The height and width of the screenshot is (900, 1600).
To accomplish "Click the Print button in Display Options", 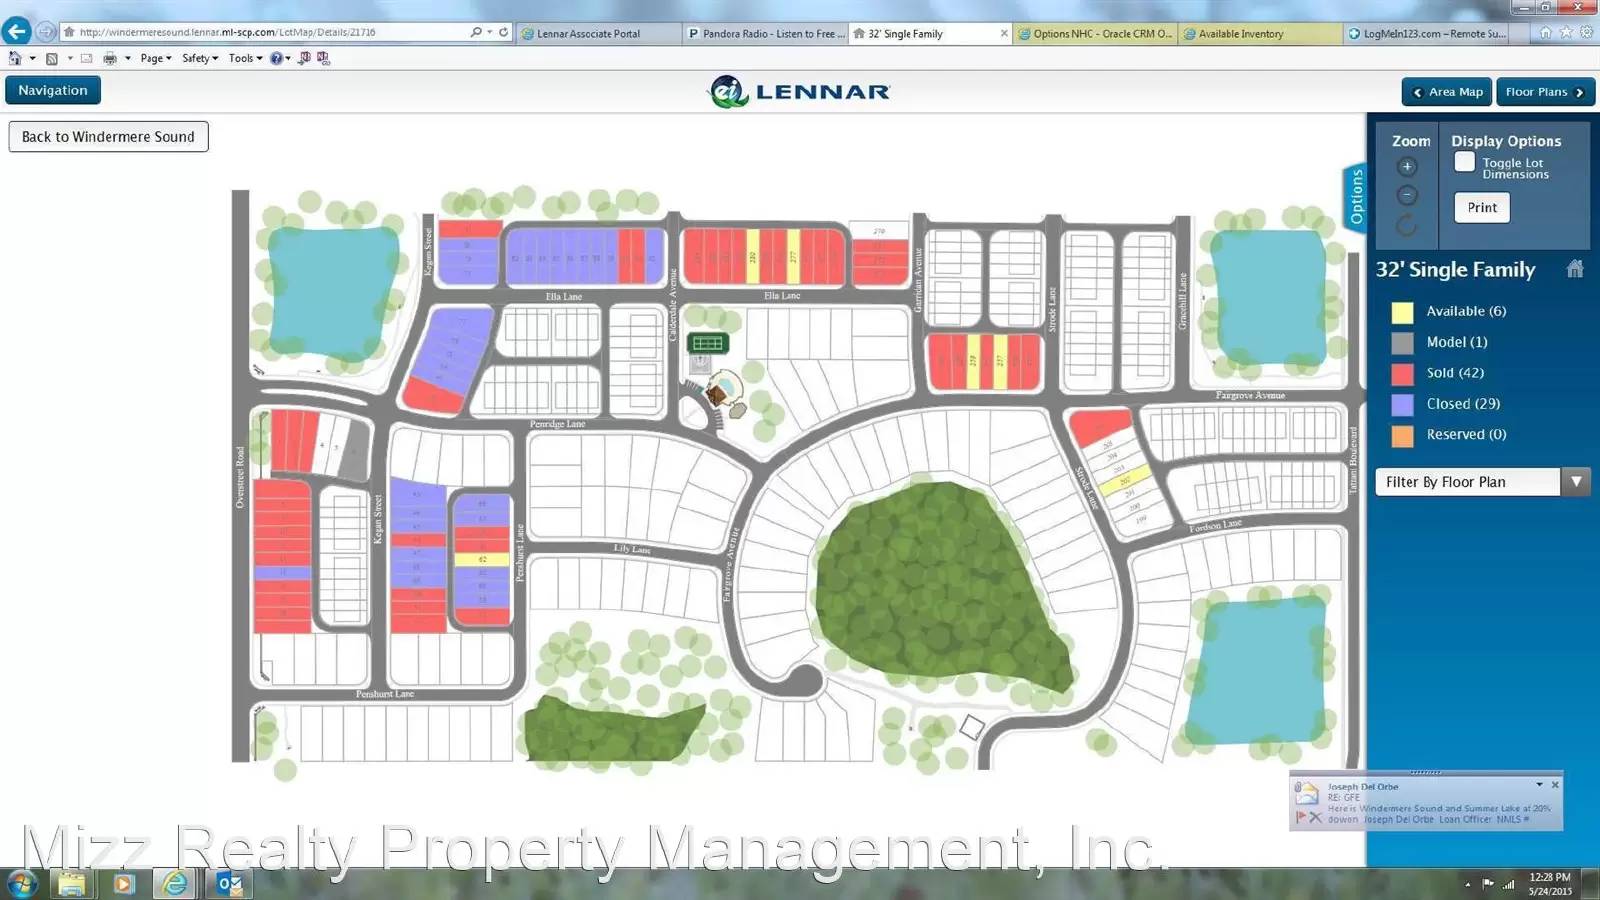I will tap(1482, 208).
